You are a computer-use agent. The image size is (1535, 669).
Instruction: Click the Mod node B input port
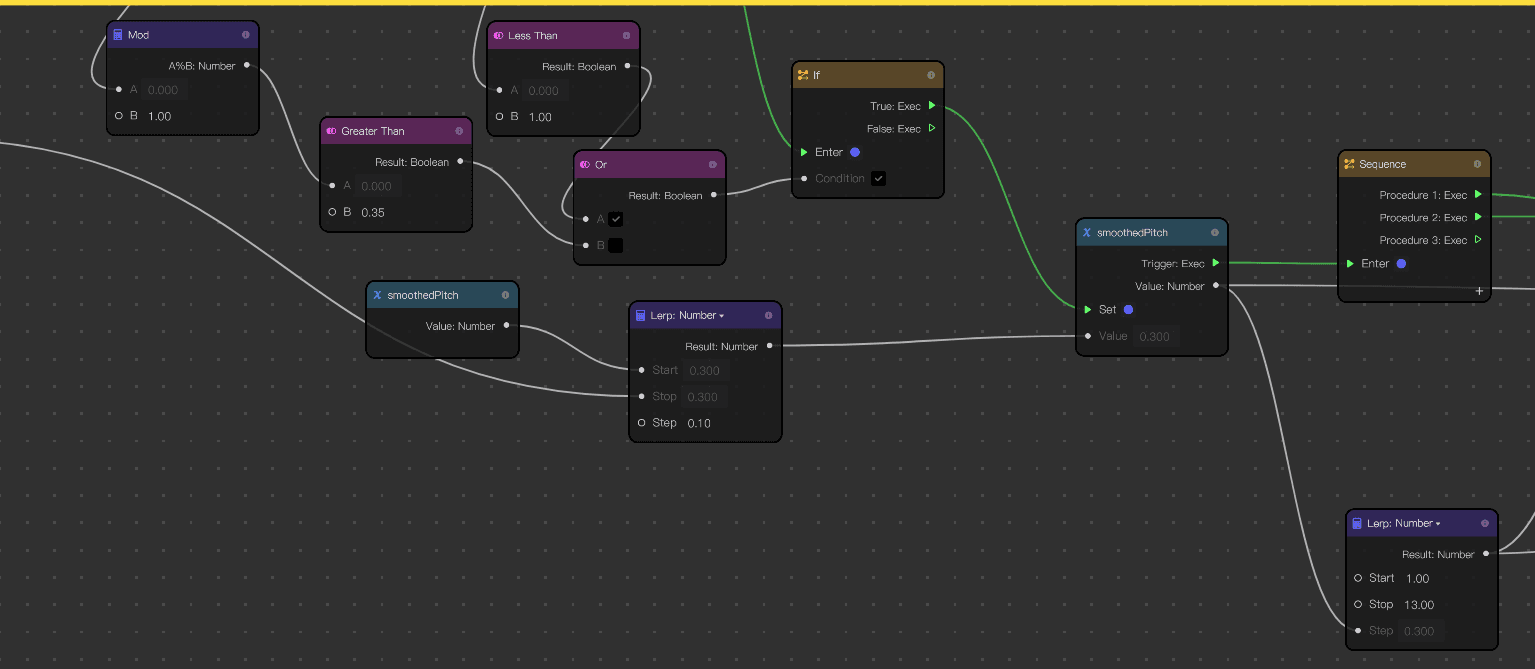119,116
